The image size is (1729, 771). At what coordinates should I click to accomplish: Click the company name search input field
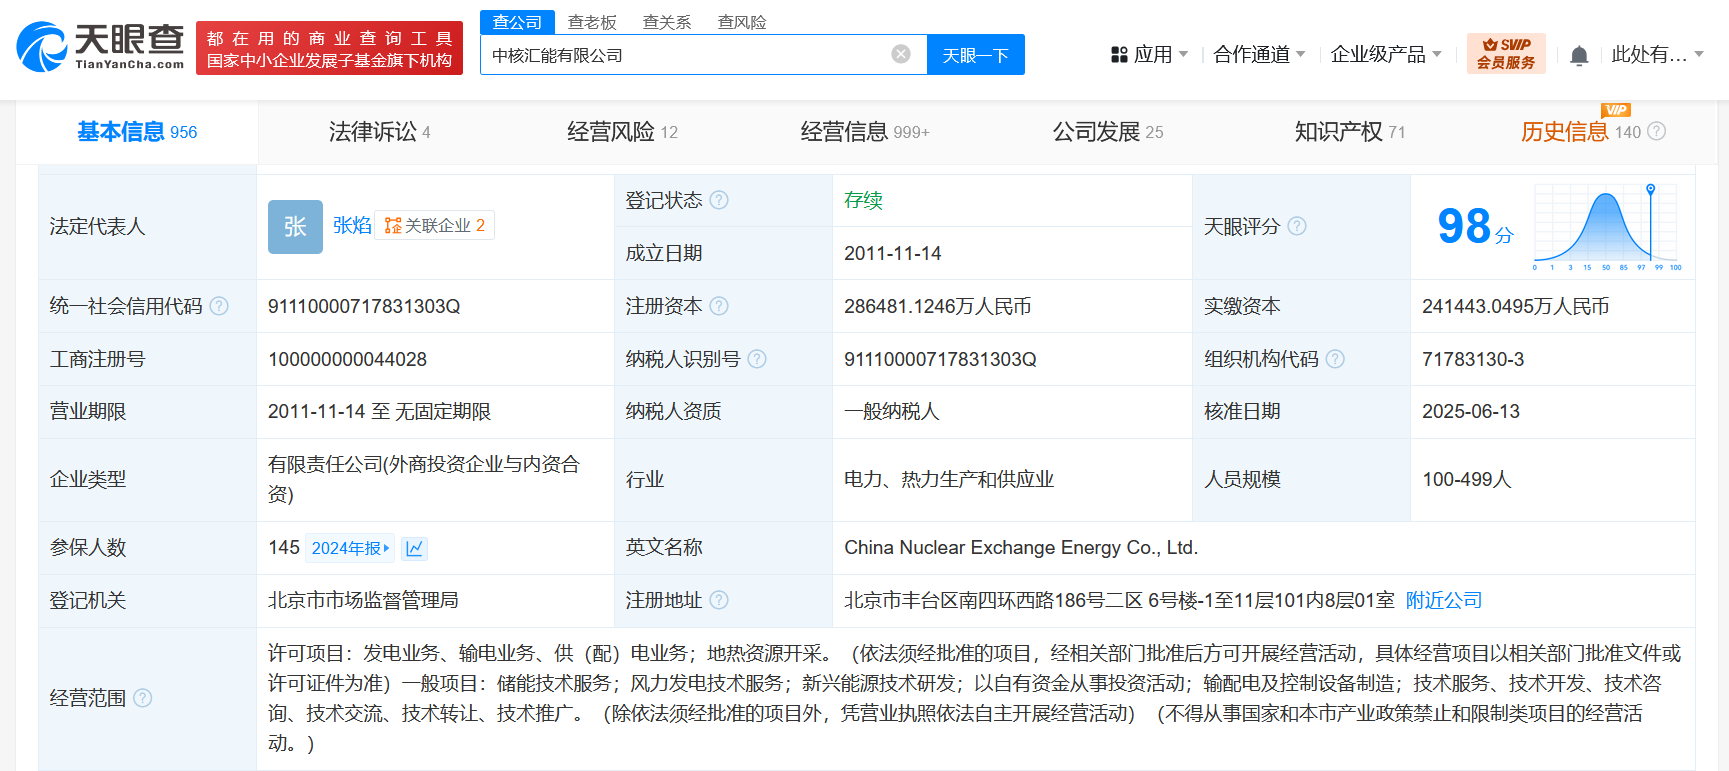tap(685, 55)
